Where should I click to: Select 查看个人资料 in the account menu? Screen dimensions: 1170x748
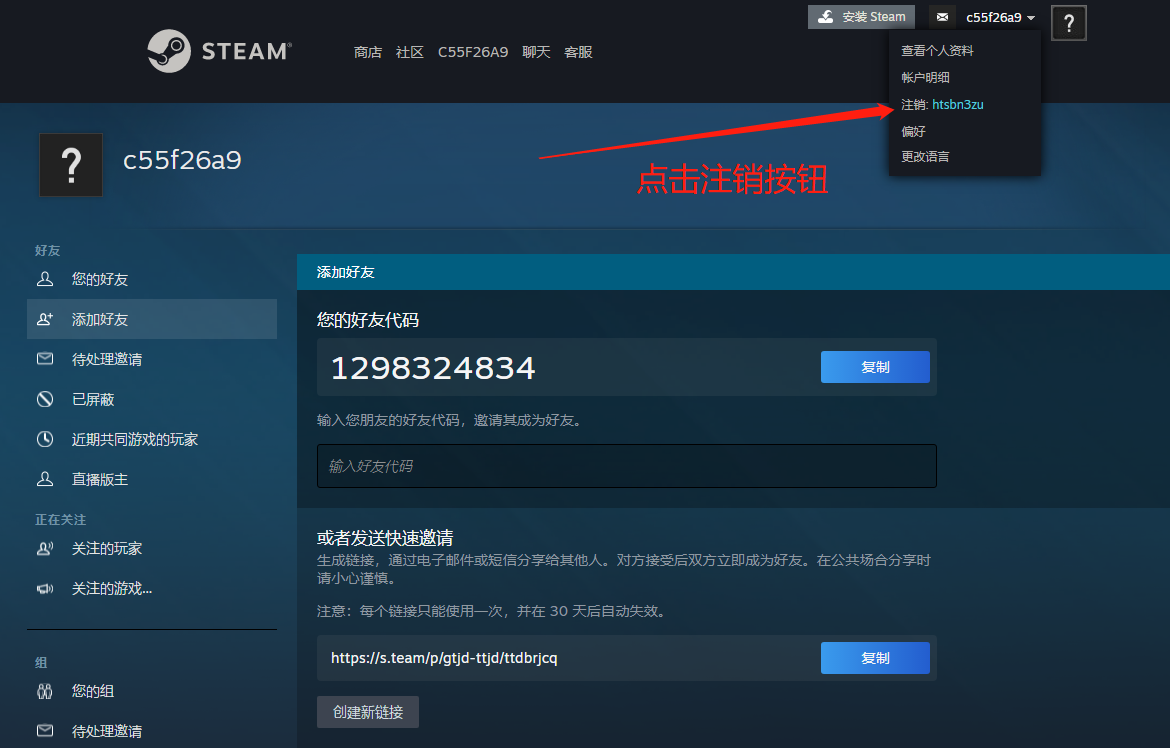point(937,51)
